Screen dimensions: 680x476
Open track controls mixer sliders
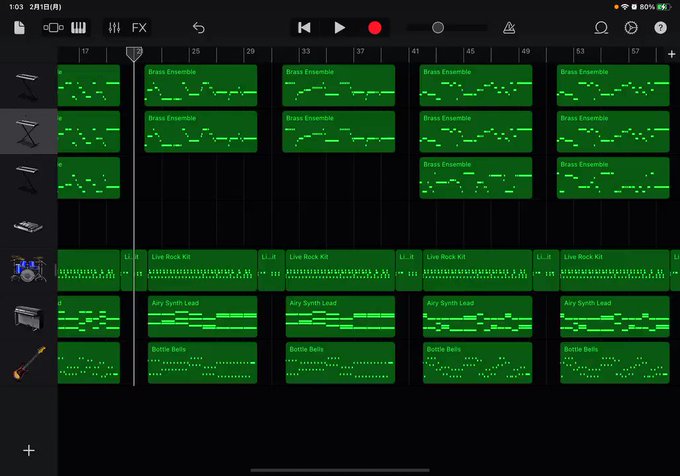[114, 28]
